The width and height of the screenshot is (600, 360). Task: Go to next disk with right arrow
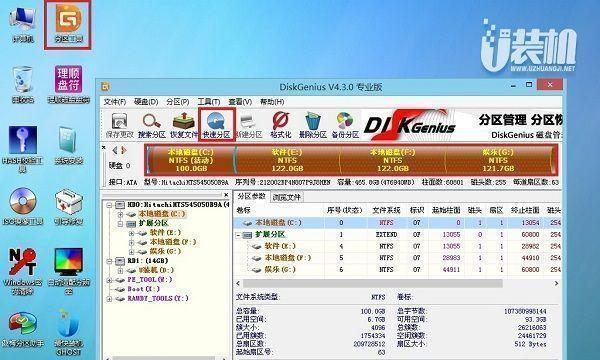(124, 150)
